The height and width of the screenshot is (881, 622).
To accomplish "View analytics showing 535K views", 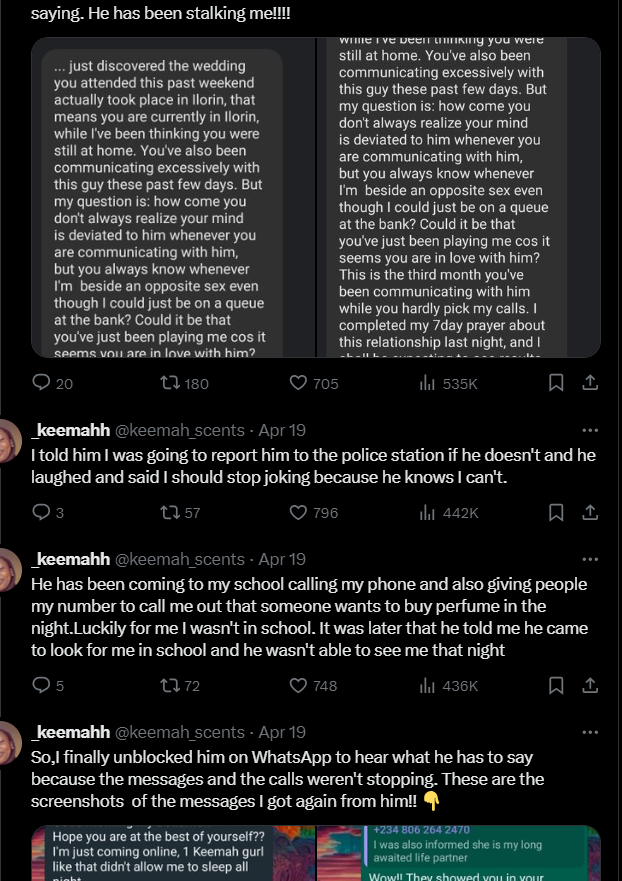I will pyautogui.click(x=428, y=383).
